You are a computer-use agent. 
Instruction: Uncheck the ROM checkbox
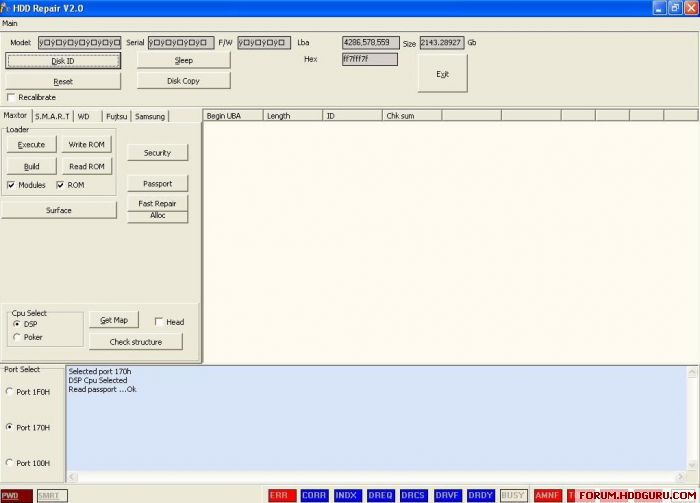[60, 185]
